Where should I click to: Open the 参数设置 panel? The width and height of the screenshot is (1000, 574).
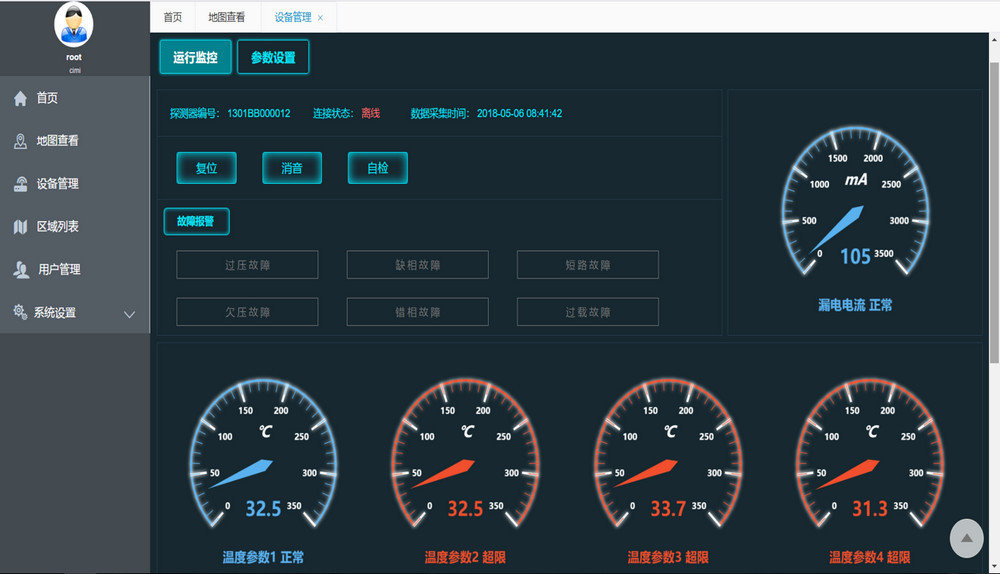273,58
